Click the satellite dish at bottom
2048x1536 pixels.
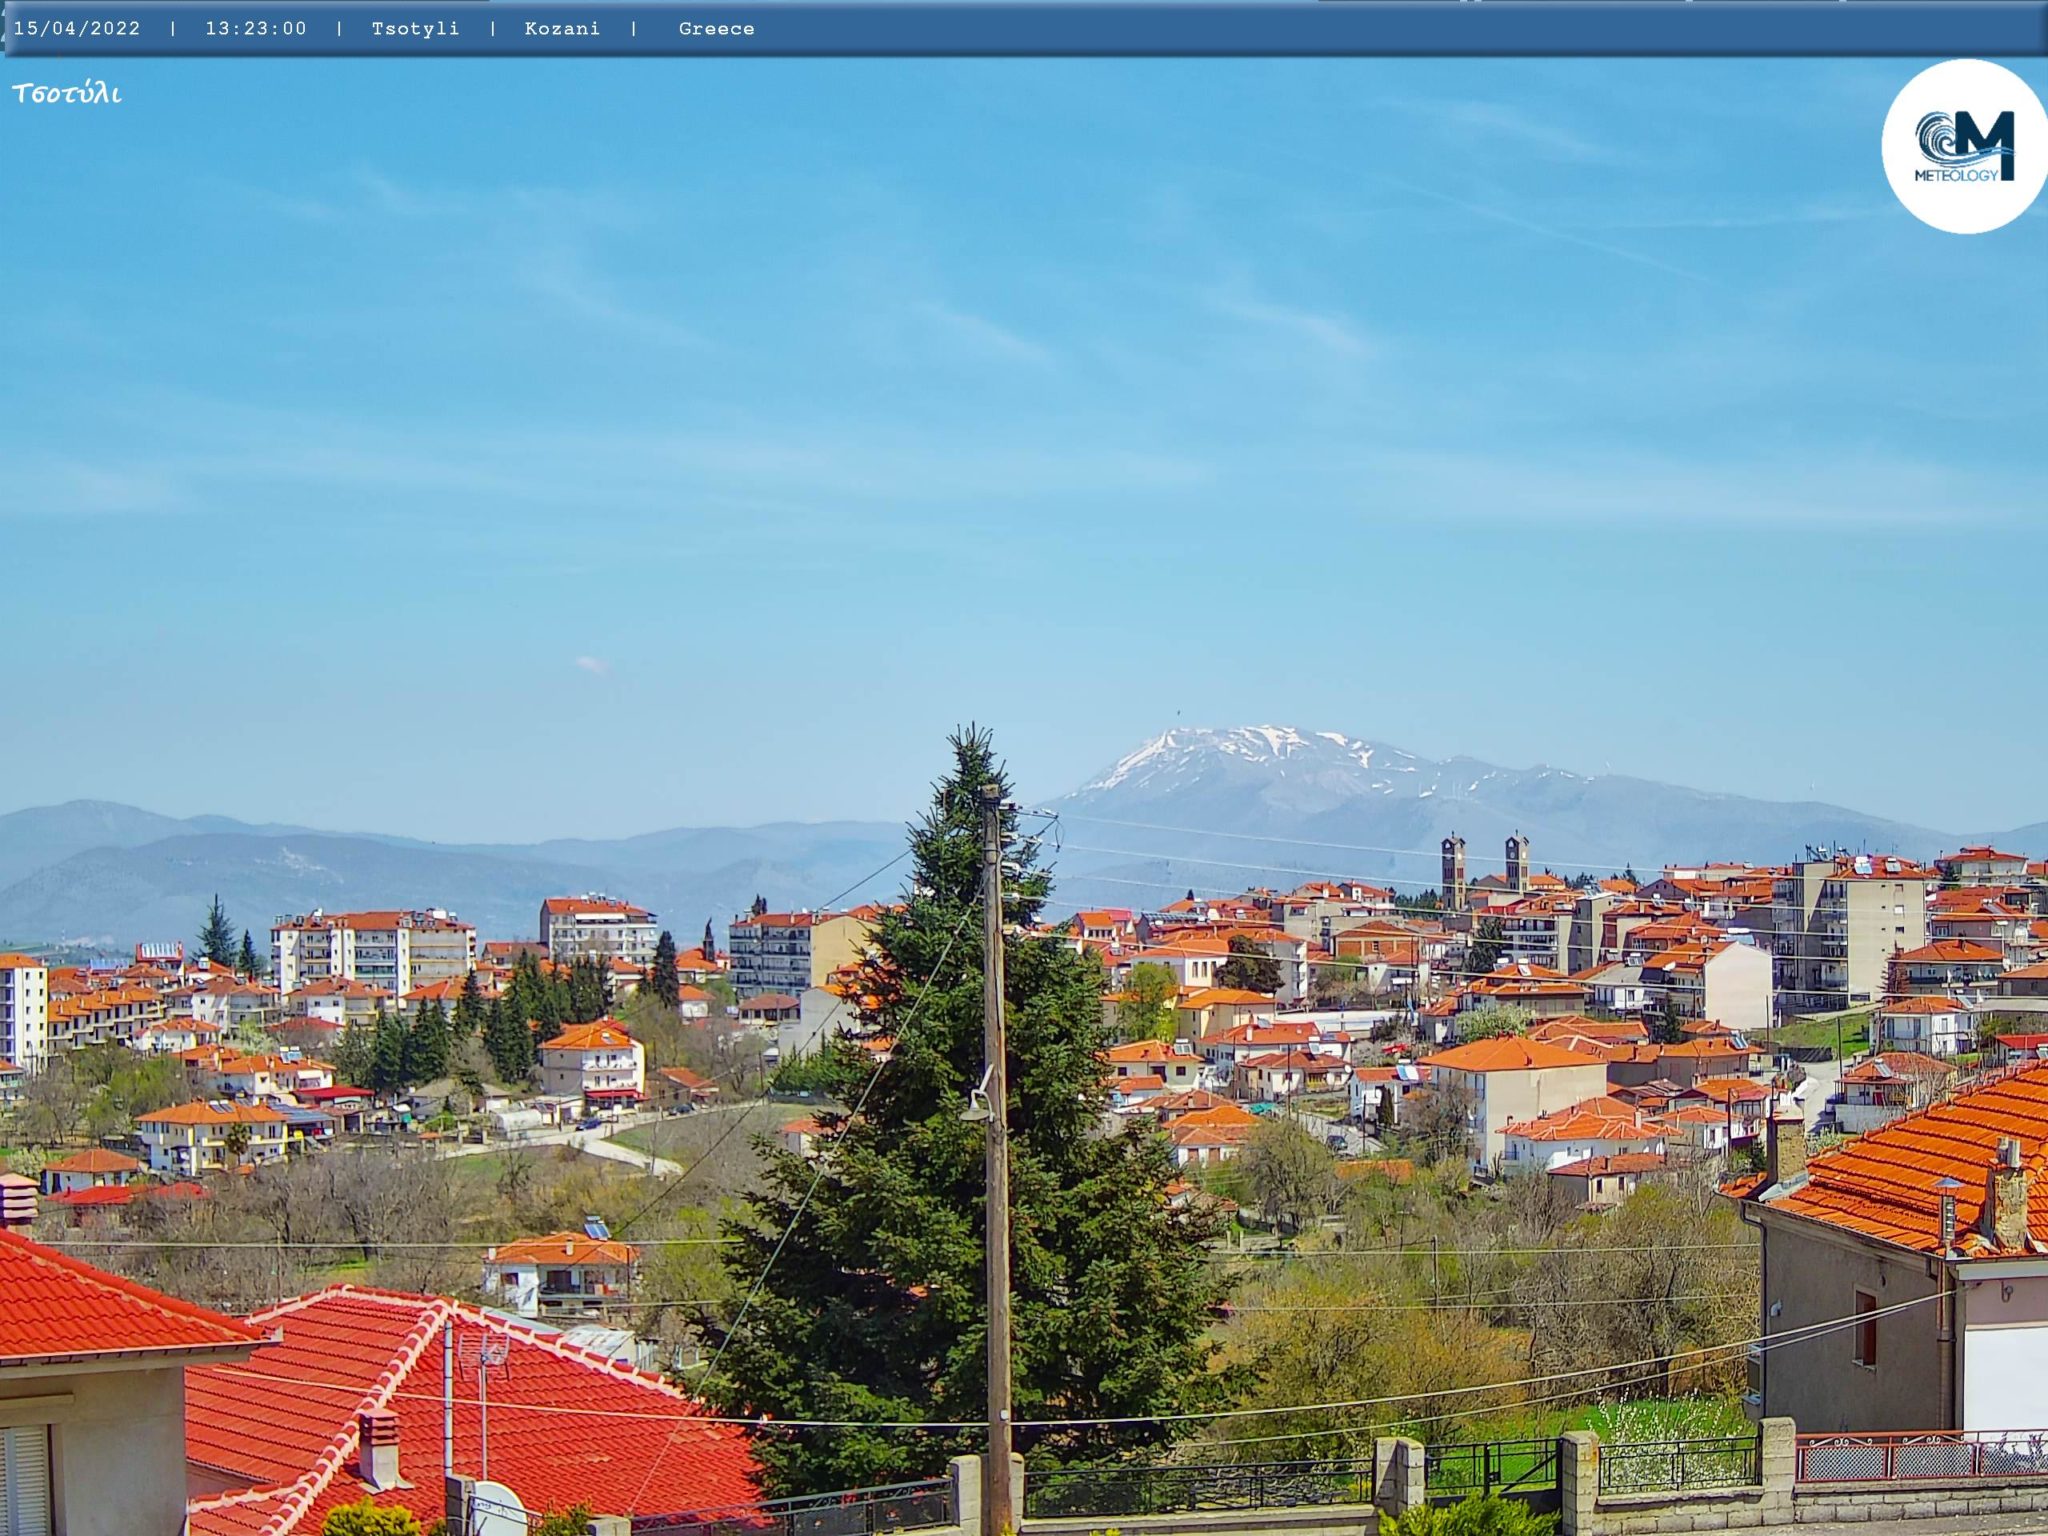tap(497, 1508)
